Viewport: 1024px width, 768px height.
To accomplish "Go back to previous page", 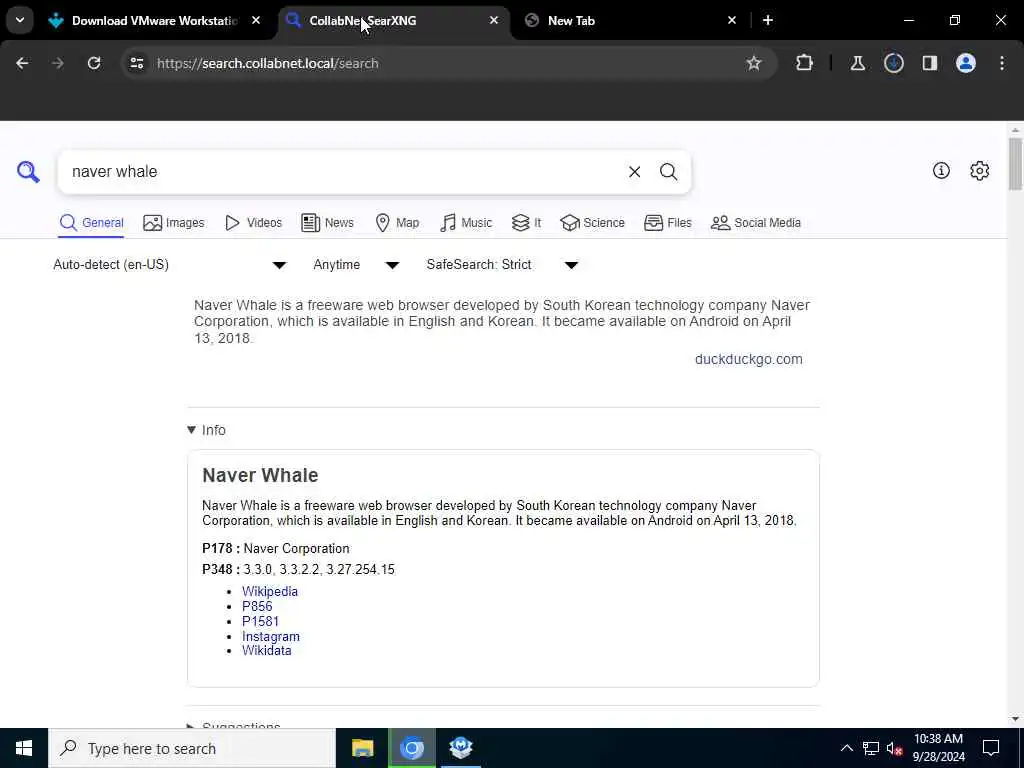I will point(22,63).
